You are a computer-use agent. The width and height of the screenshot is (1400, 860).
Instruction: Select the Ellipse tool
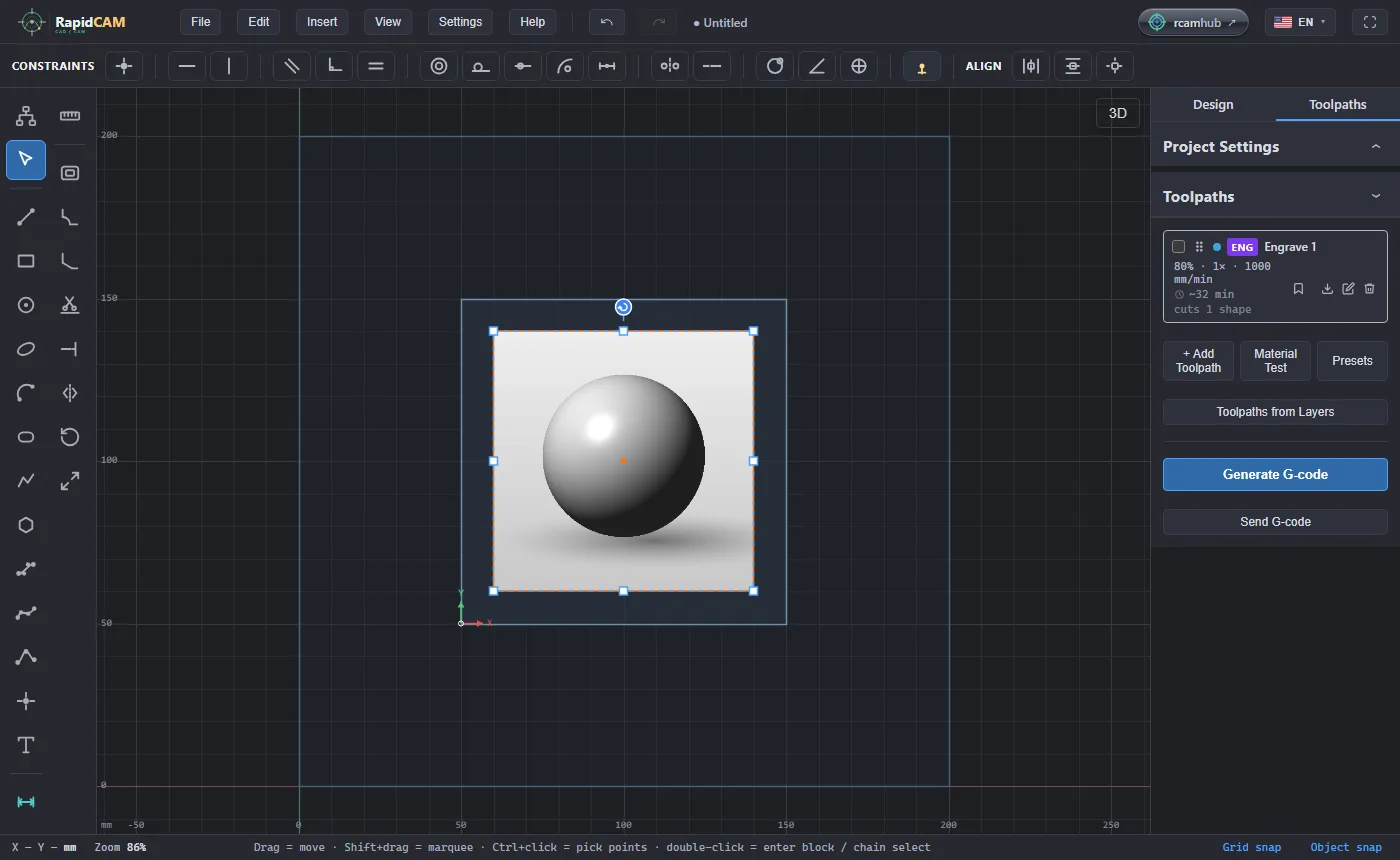[x=26, y=349]
